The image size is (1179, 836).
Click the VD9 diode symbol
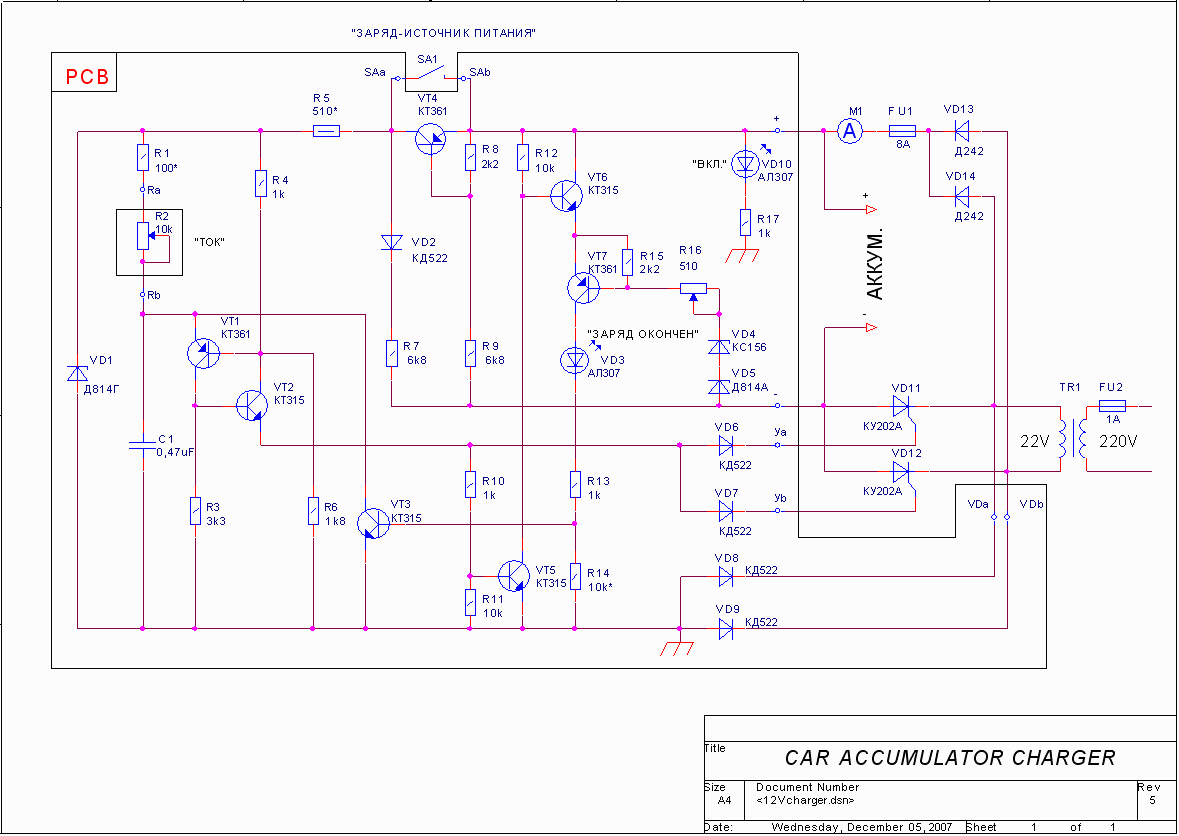click(x=726, y=629)
